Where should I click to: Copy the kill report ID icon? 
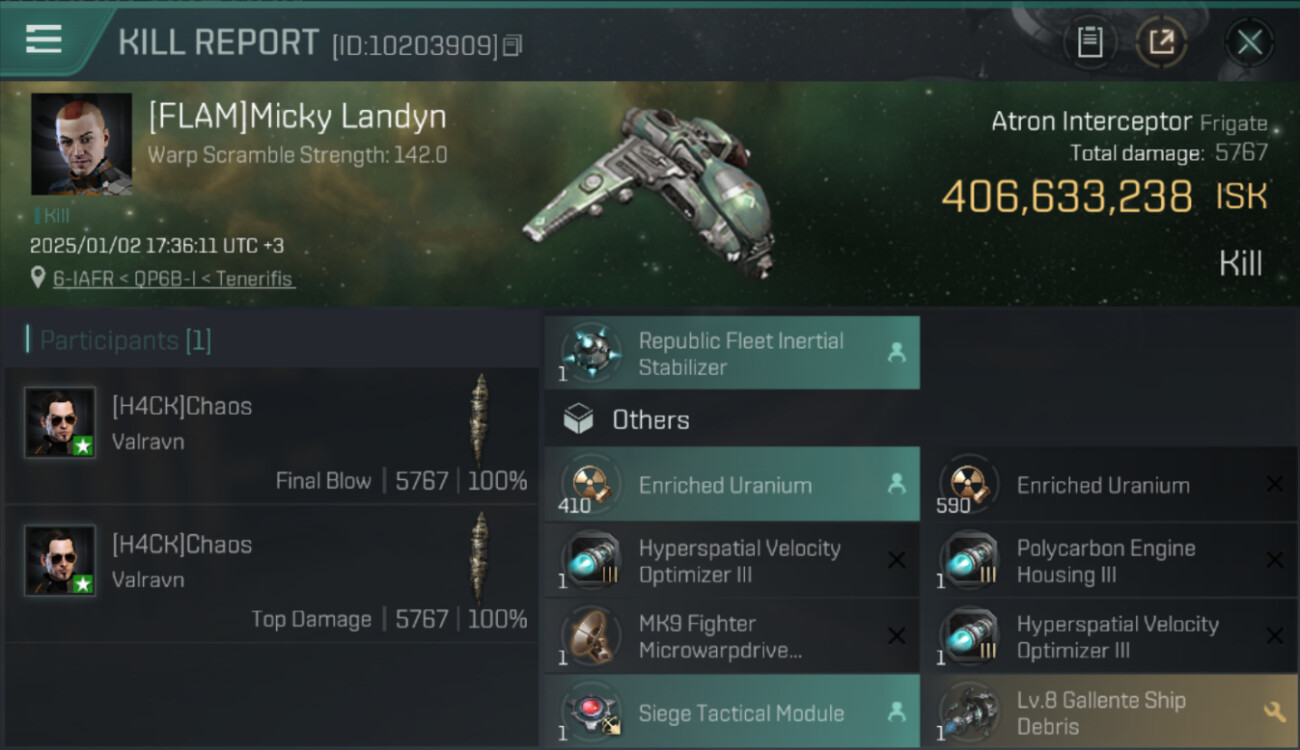pos(512,45)
